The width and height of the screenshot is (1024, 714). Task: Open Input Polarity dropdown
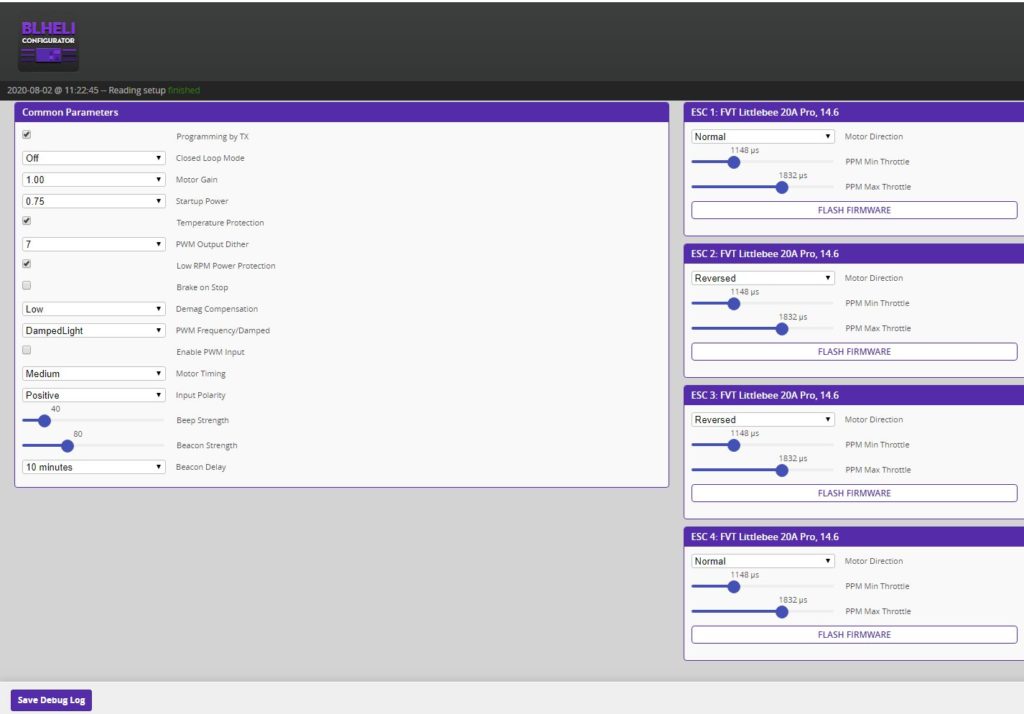click(x=93, y=395)
